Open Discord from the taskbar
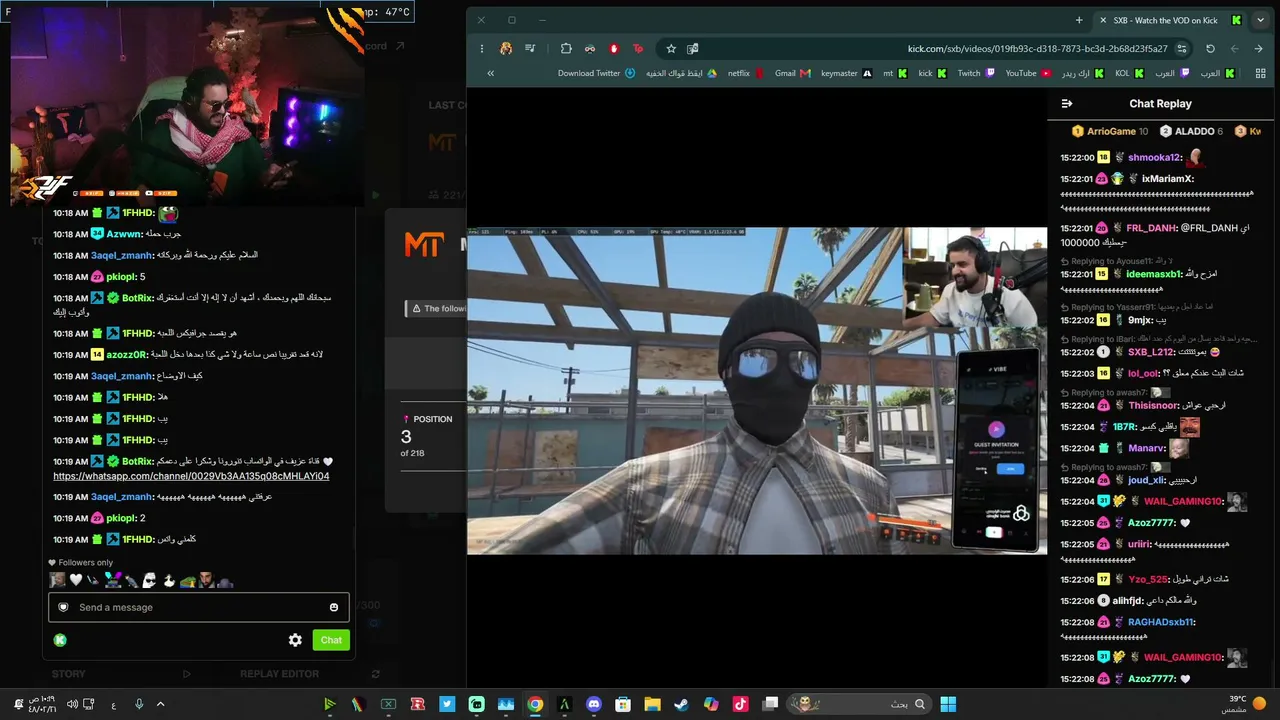 point(594,704)
